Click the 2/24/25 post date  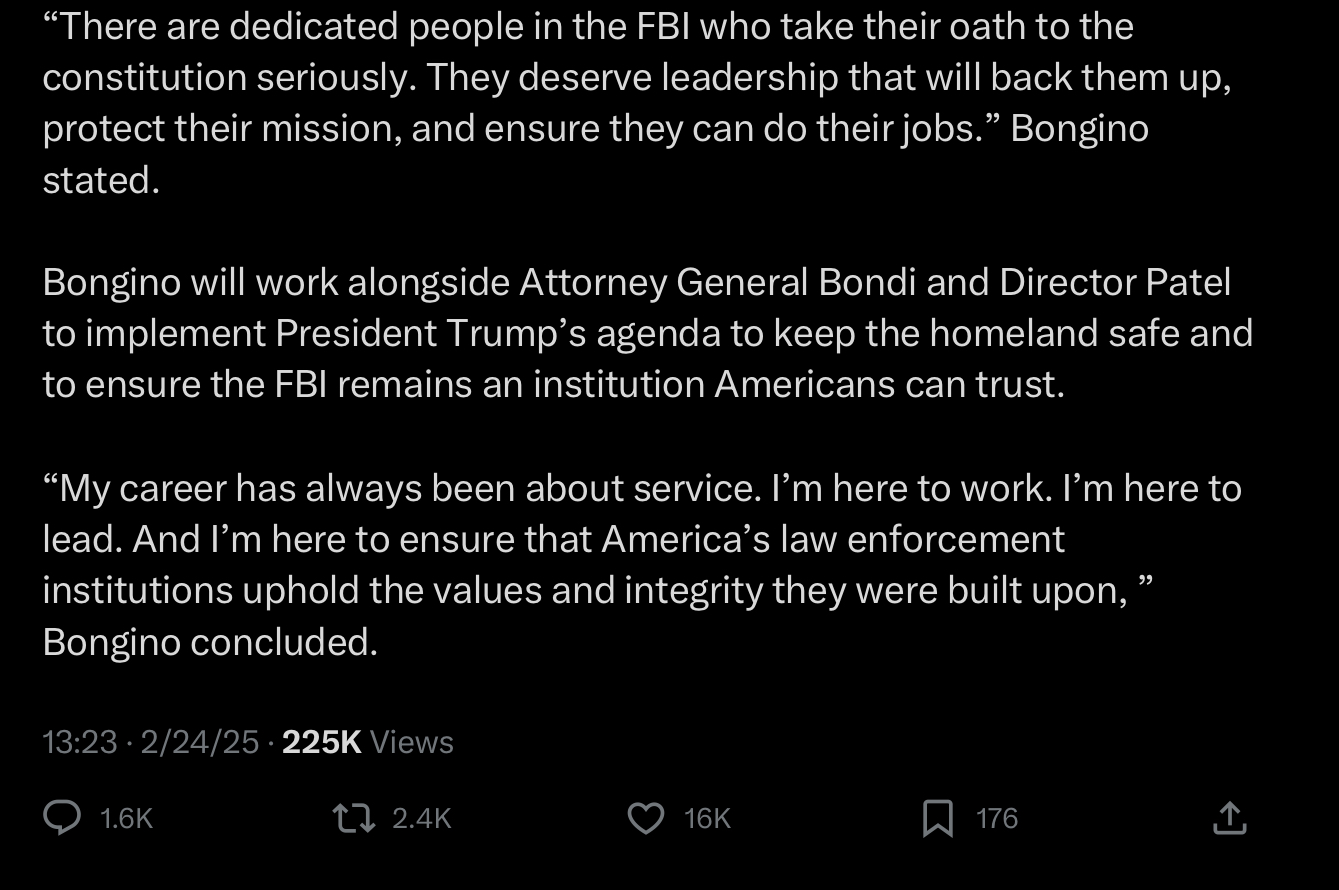click(x=200, y=742)
